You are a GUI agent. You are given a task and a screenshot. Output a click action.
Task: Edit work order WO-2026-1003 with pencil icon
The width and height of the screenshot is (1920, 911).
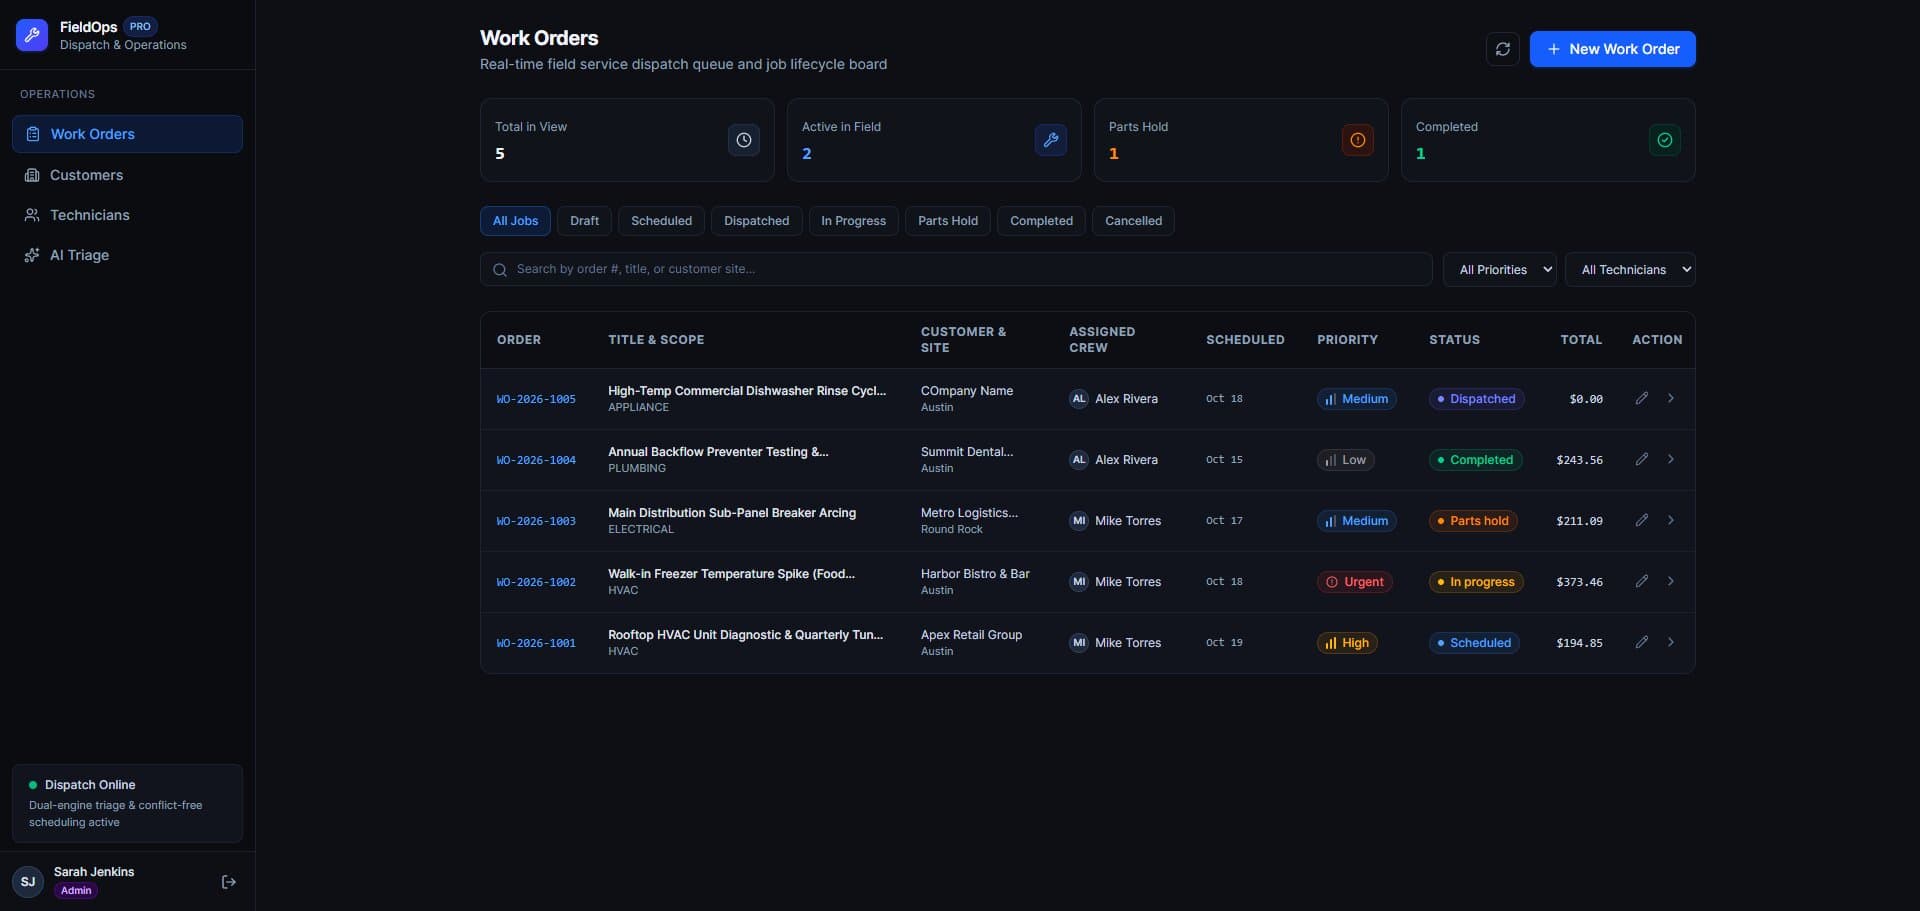(1641, 520)
